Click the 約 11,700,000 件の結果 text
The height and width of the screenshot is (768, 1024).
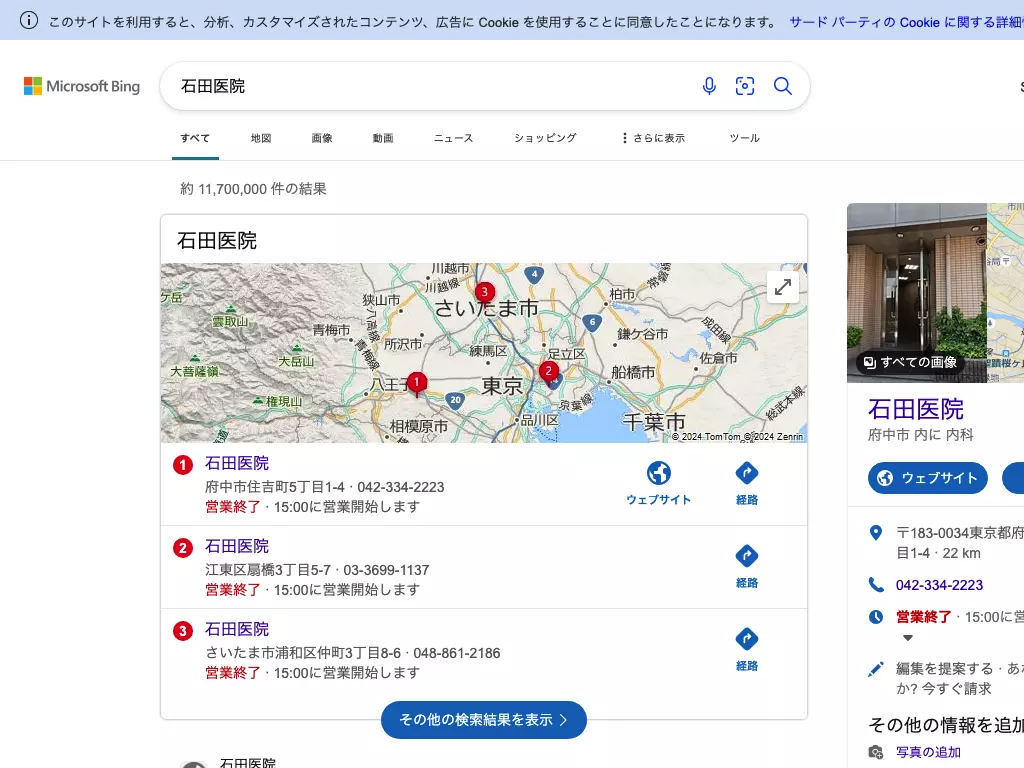pos(253,189)
